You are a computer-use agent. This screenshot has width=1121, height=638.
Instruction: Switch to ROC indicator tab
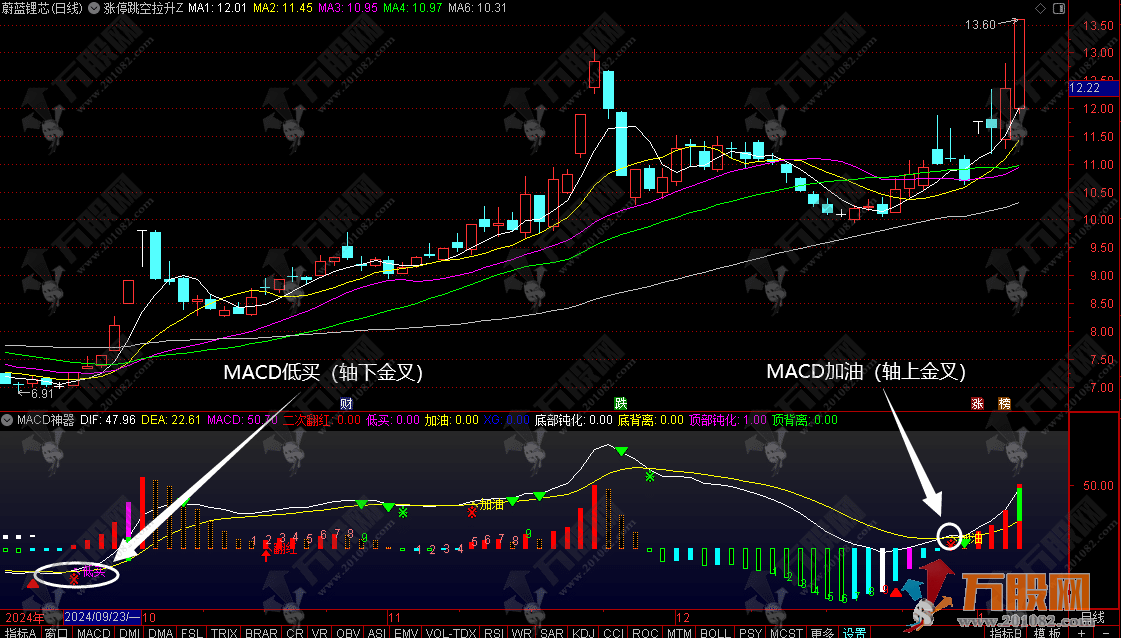[x=645, y=632]
